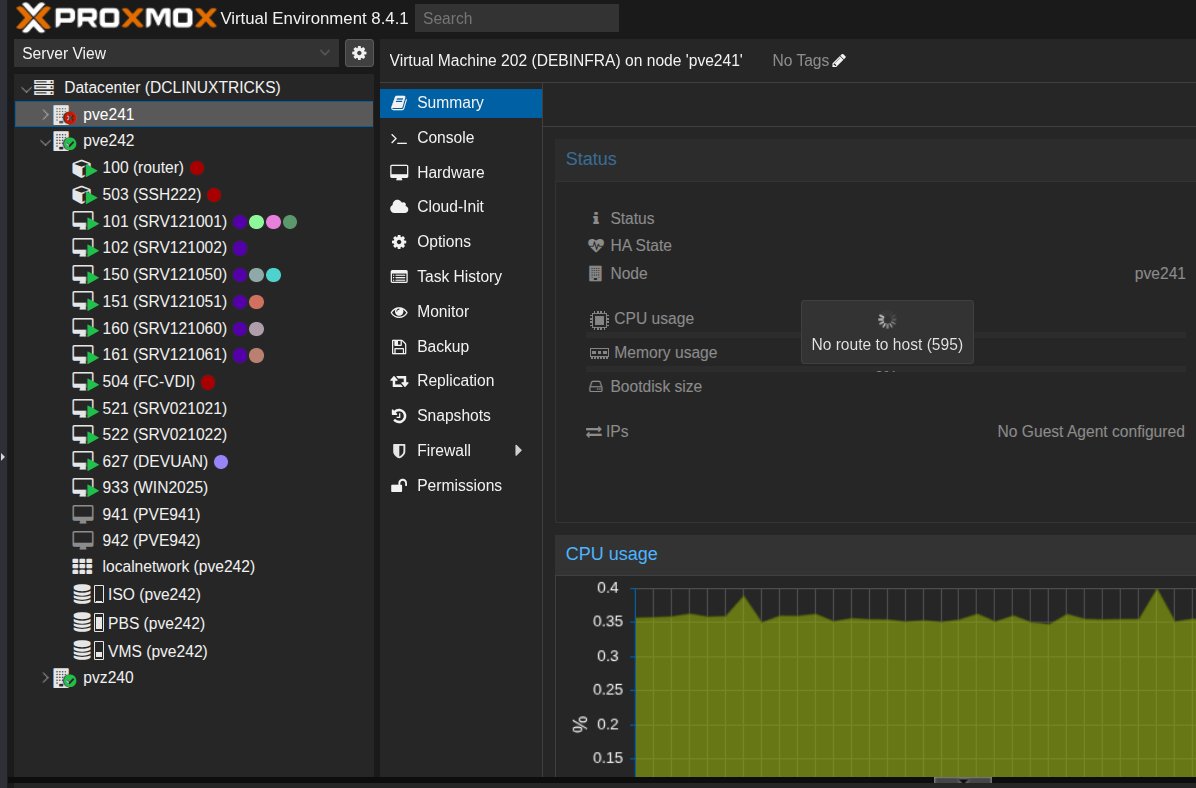Click the VM icon for 101 (SRV121001)
This screenshot has height=788, width=1196.
(85, 222)
